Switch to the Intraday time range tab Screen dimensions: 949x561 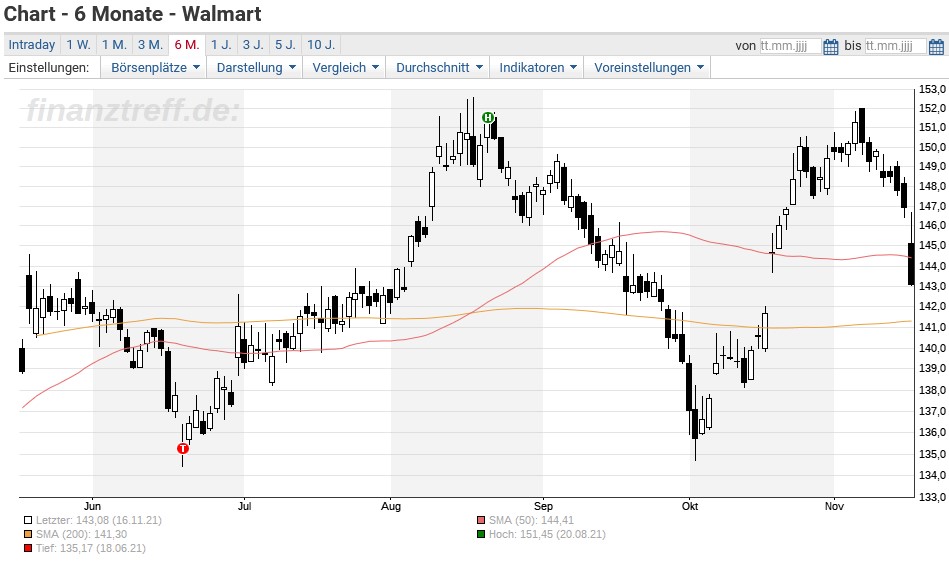point(31,45)
